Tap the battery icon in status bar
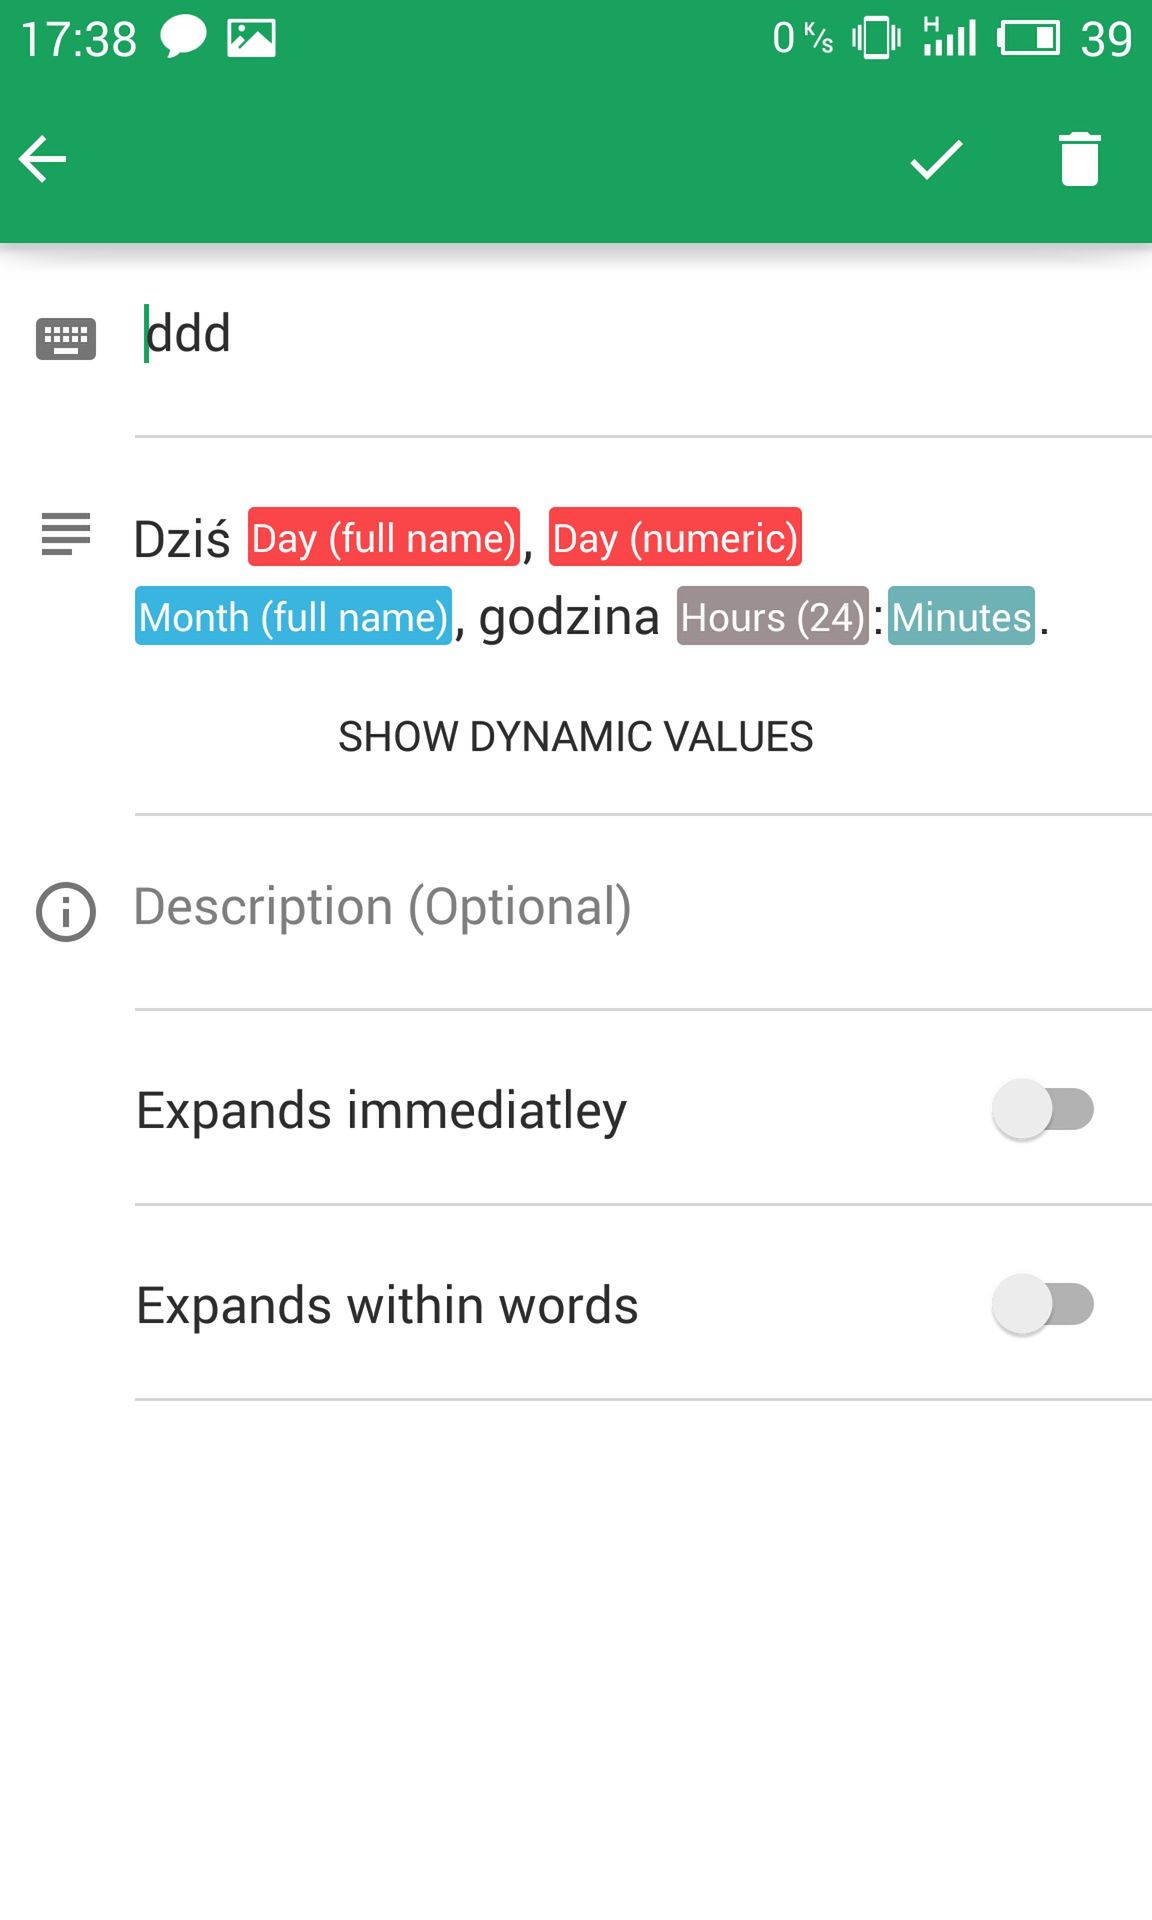The width and height of the screenshot is (1152, 1920). (1028, 38)
